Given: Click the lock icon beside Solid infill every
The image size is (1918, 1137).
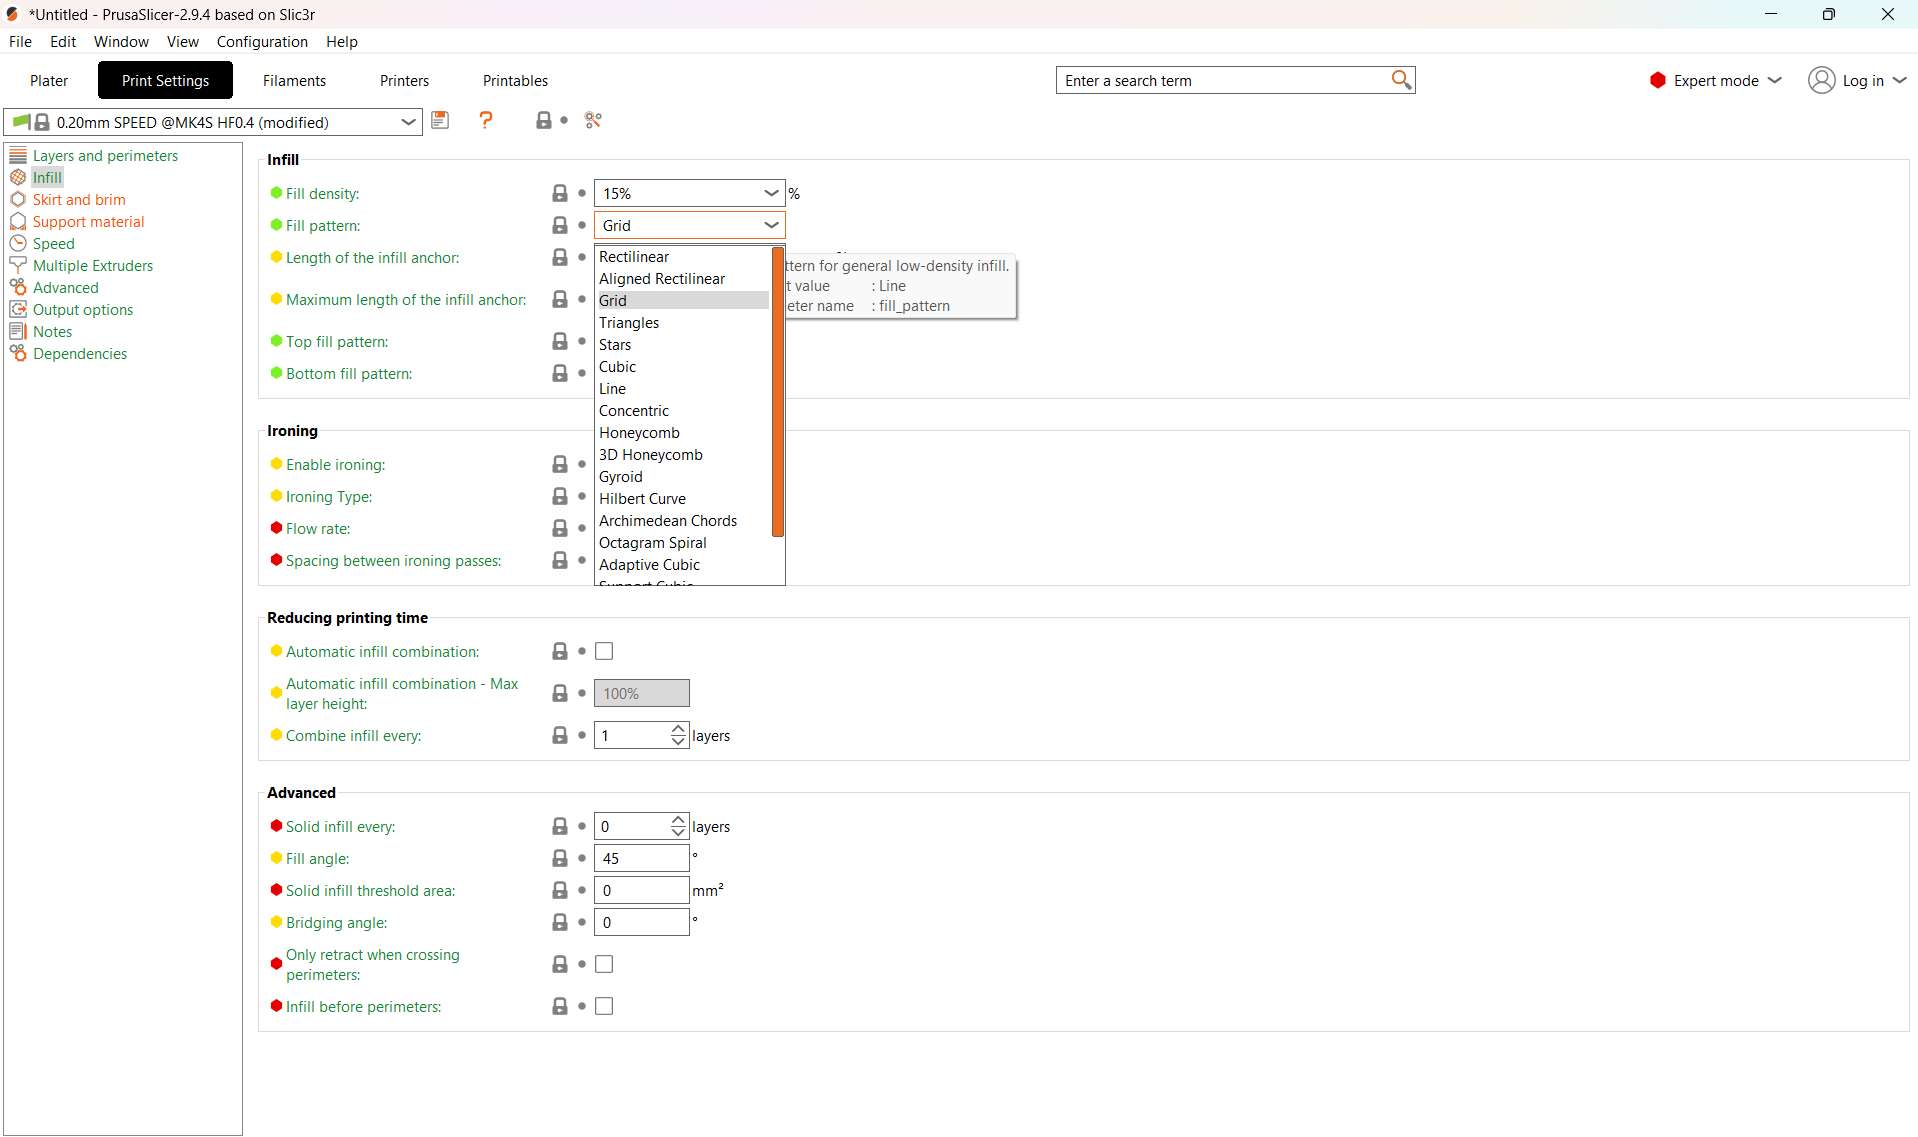Looking at the screenshot, I should [x=560, y=826].
